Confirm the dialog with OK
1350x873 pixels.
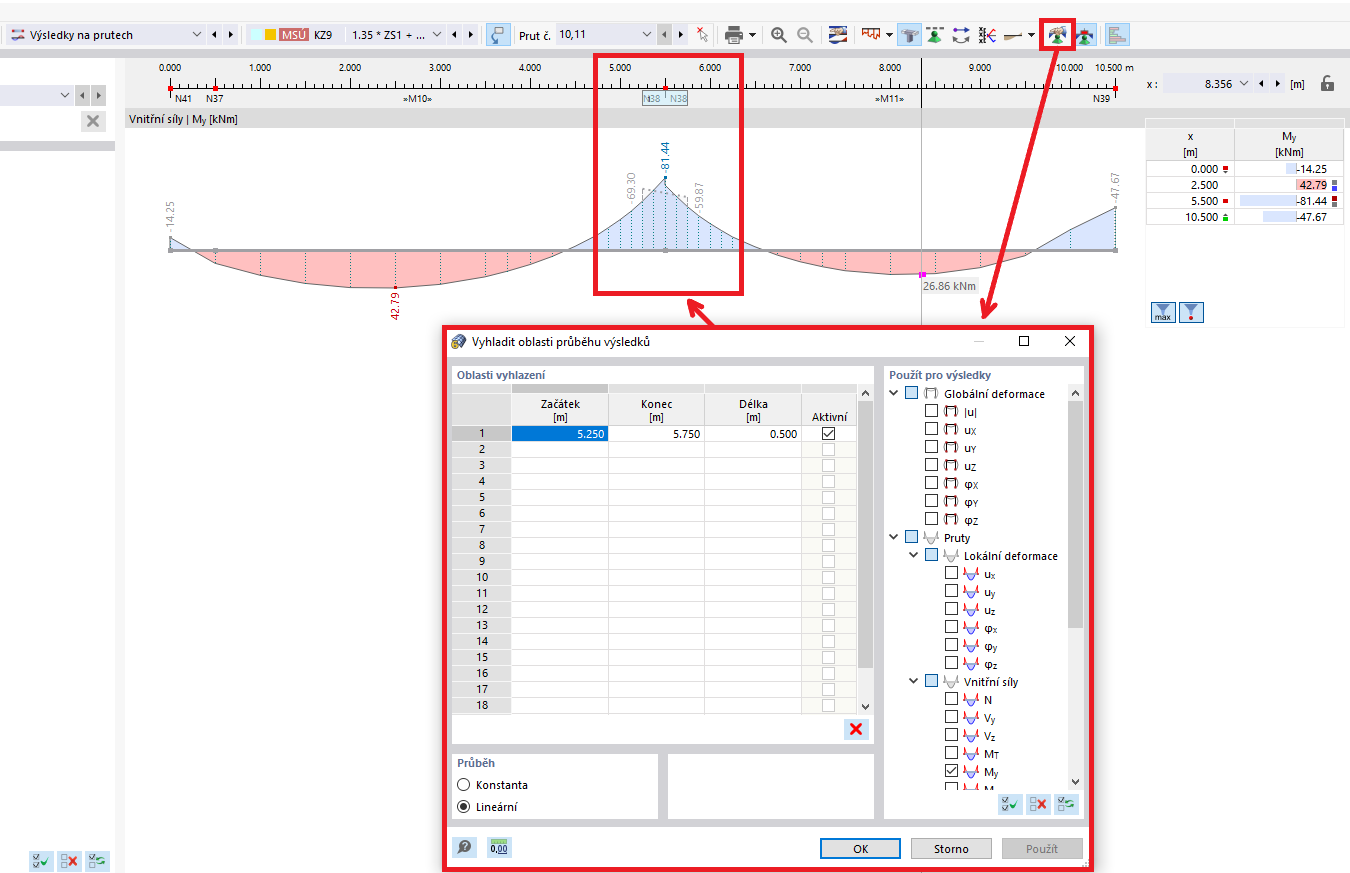point(860,848)
